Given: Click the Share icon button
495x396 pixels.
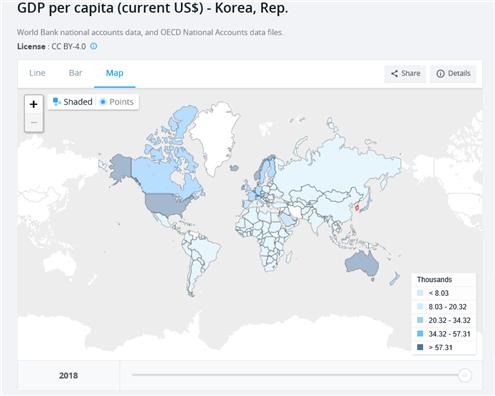Looking at the screenshot, I should coord(405,73).
